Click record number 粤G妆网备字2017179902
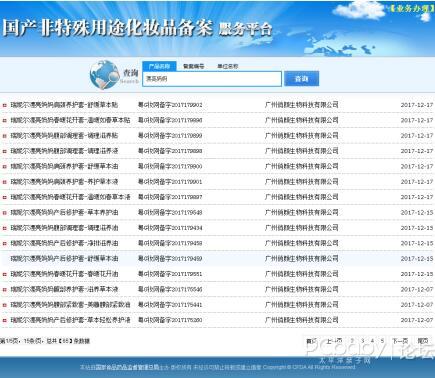 pyautogui.click(x=170, y=105)
